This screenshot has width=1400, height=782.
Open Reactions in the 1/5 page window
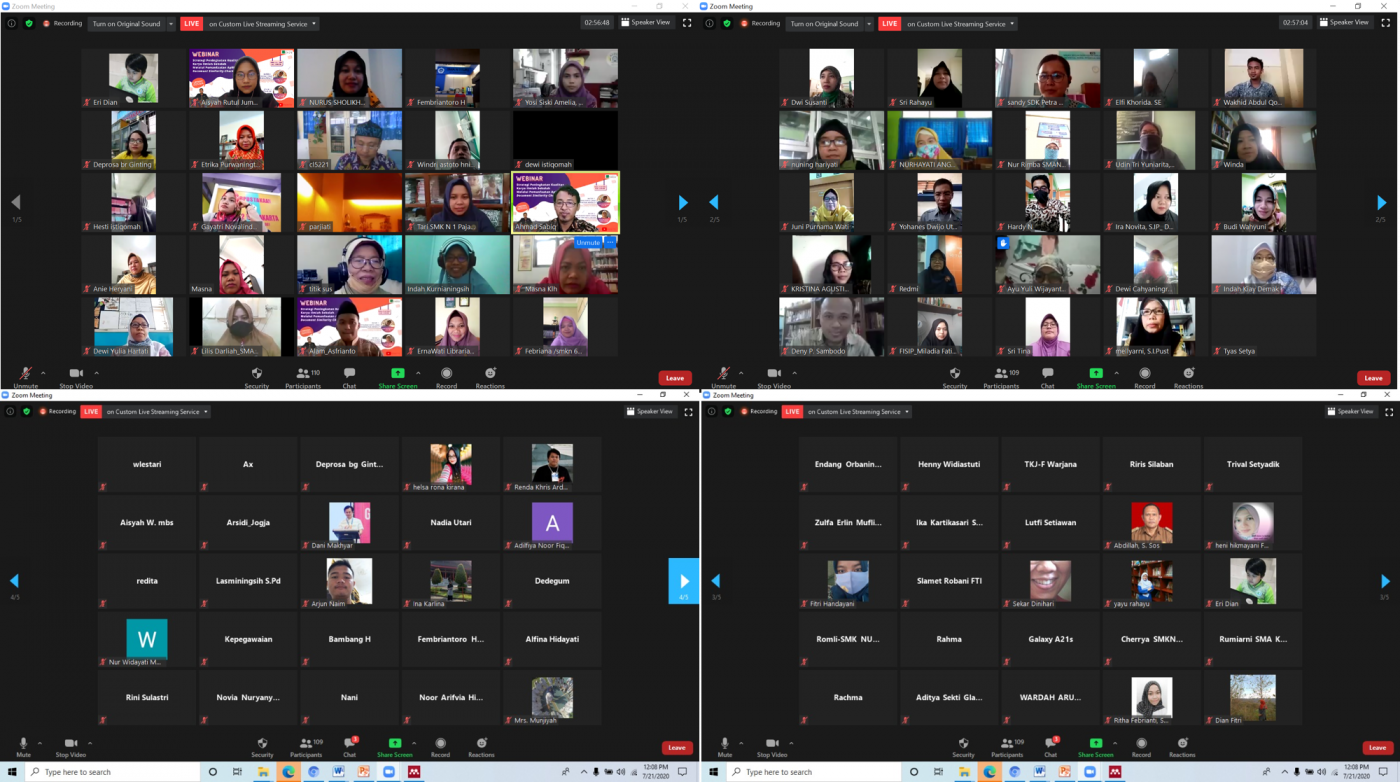pyautogui.click(x=490, y=377)
